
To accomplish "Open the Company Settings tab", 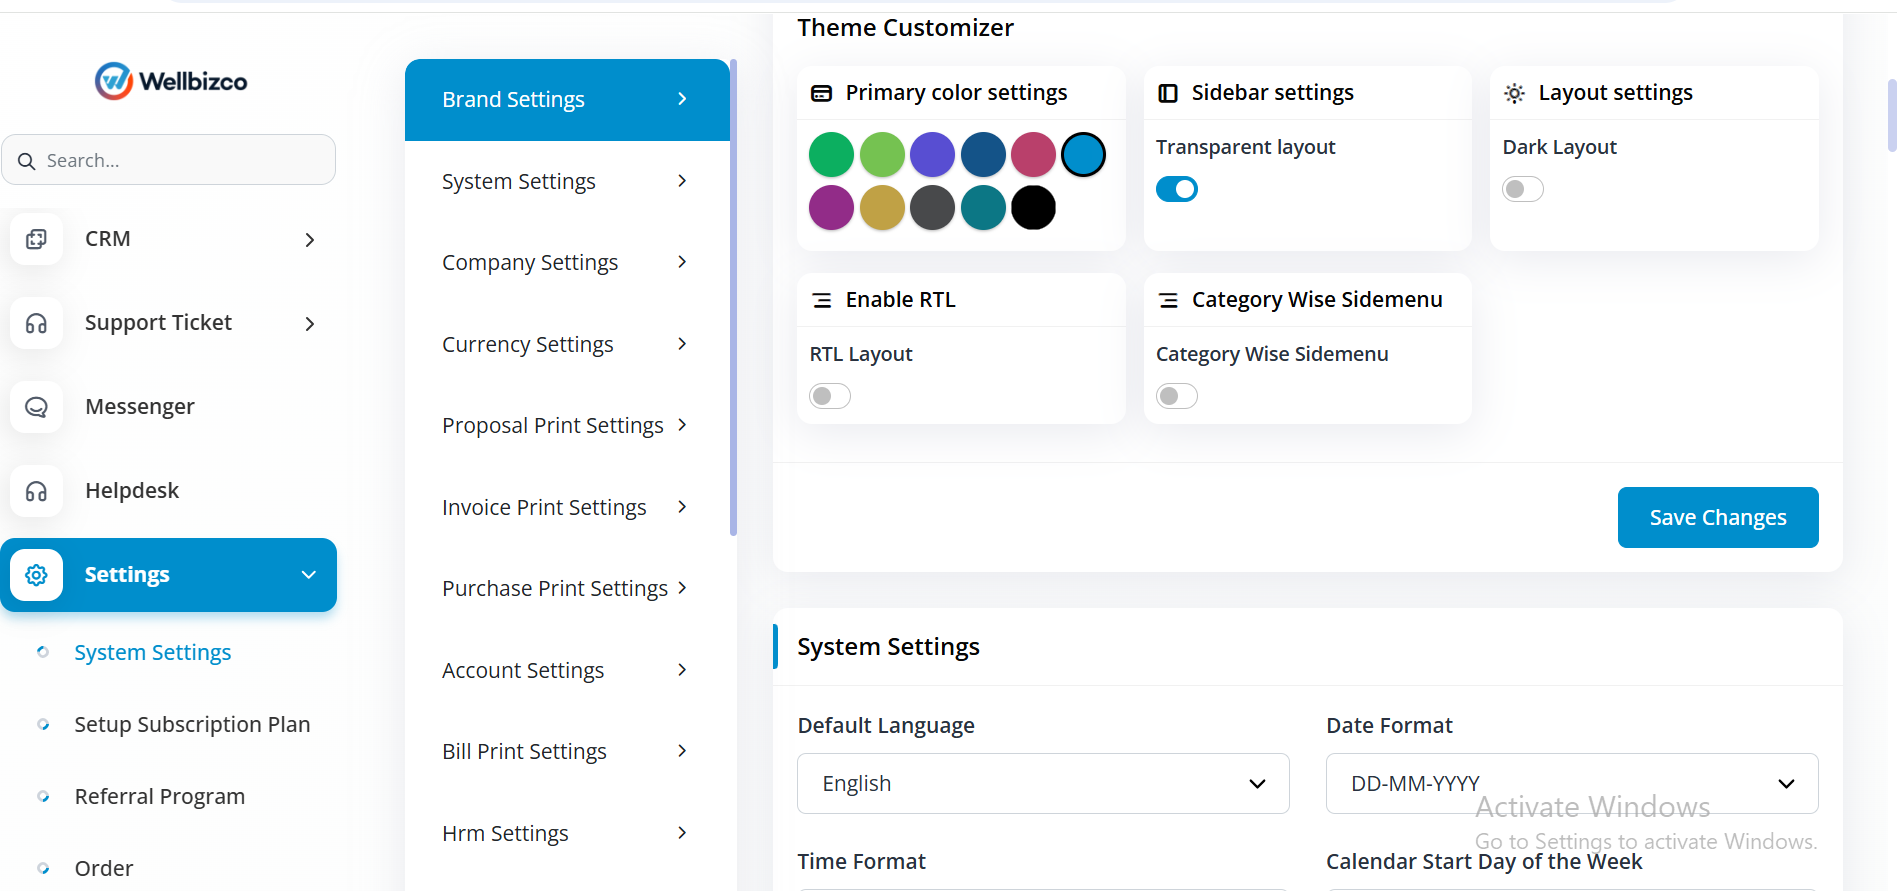I will pos(567,263).
